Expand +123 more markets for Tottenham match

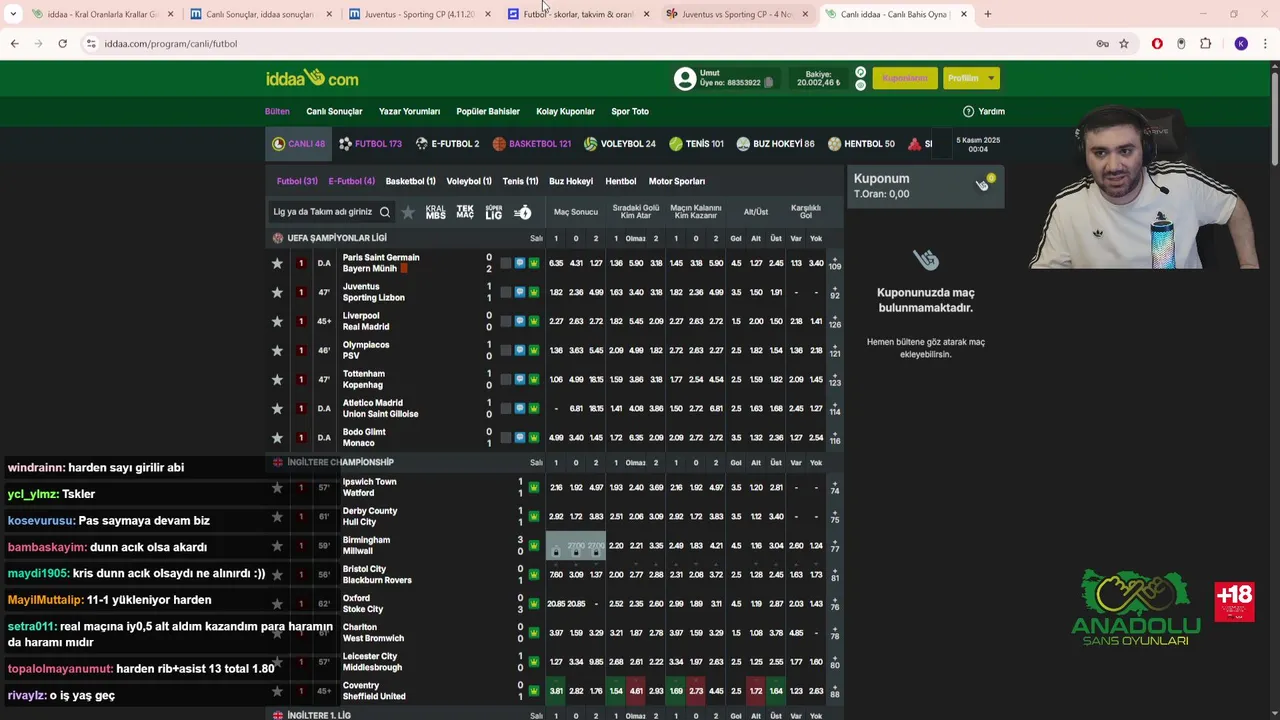pos(834,379)
